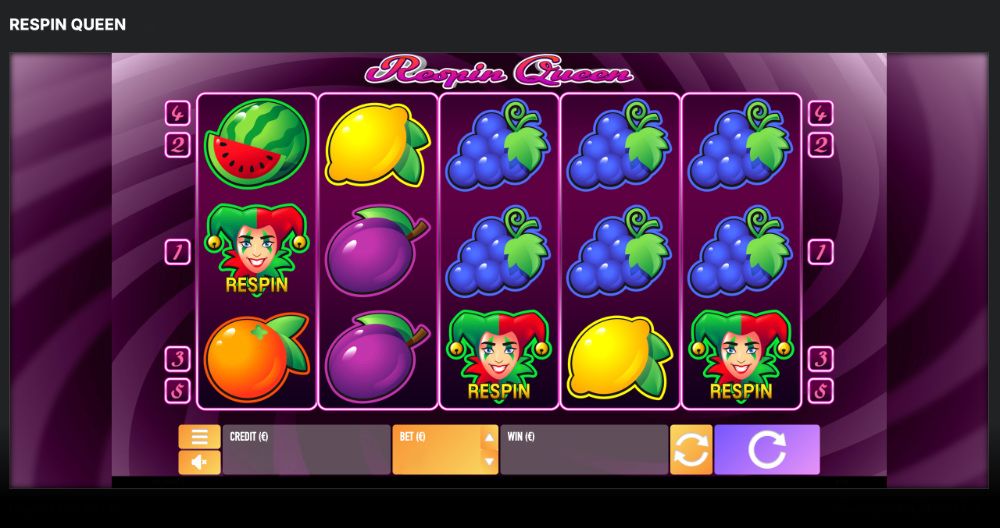
Task: Click the Credit (€) display
Action: pyautogui.click(x=307, y=450)
